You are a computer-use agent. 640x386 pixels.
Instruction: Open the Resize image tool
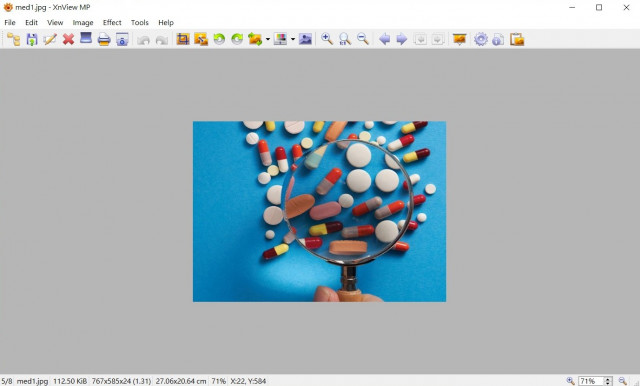click(201, 39)
